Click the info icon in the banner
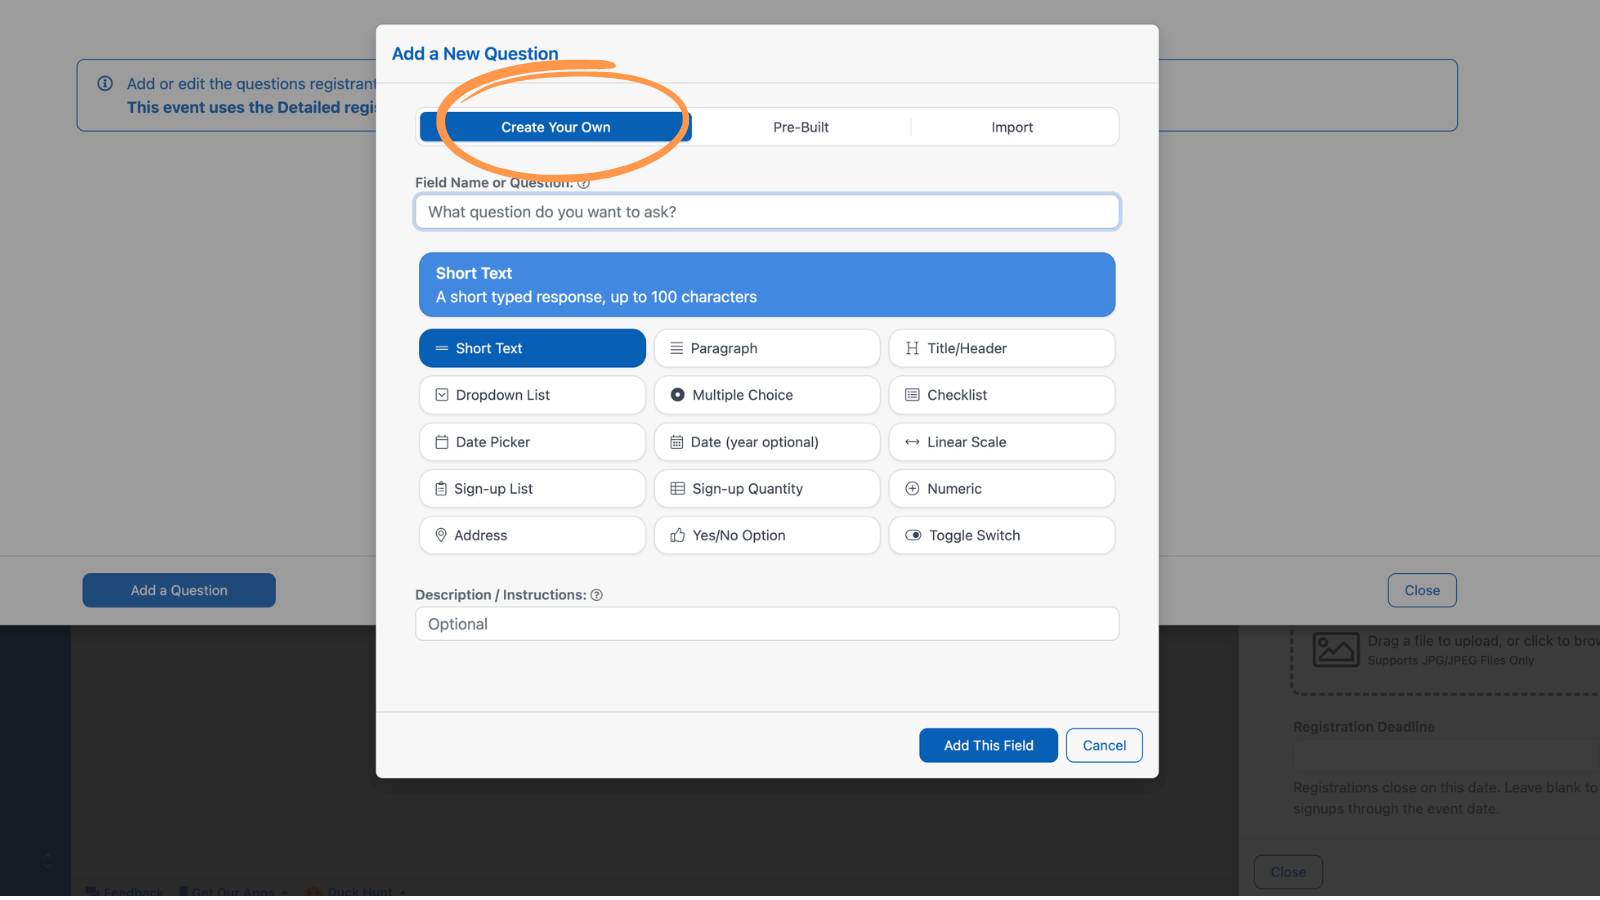 tap(105, 84)
